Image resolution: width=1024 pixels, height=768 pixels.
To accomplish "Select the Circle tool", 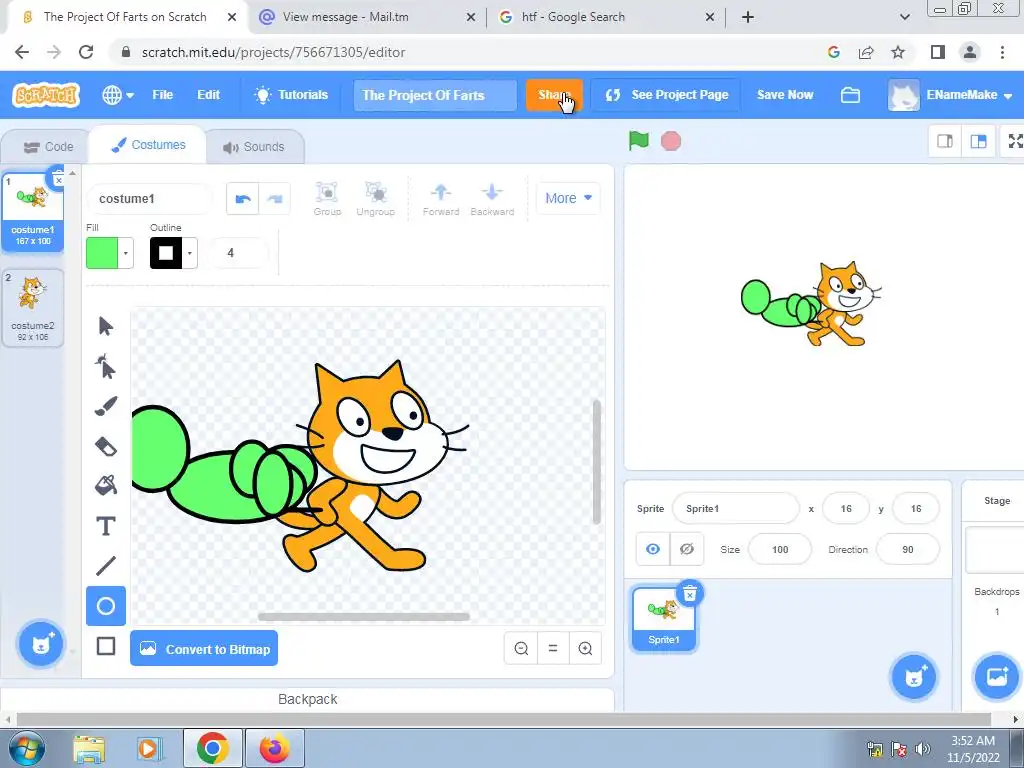I will 106,606.
